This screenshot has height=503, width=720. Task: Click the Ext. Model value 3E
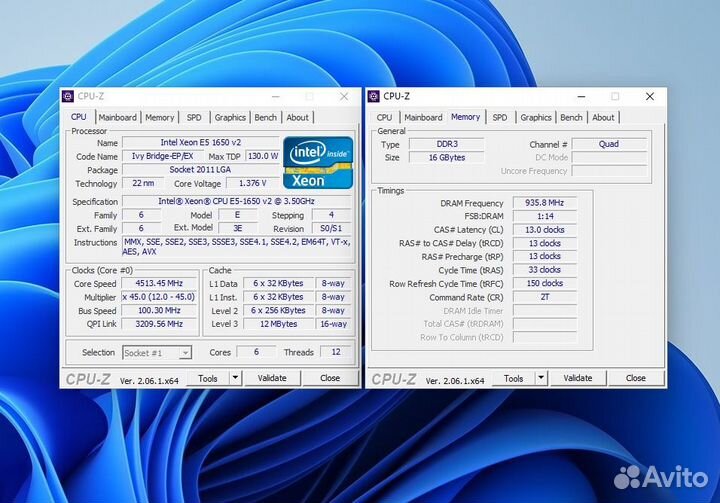pos(237,228)
